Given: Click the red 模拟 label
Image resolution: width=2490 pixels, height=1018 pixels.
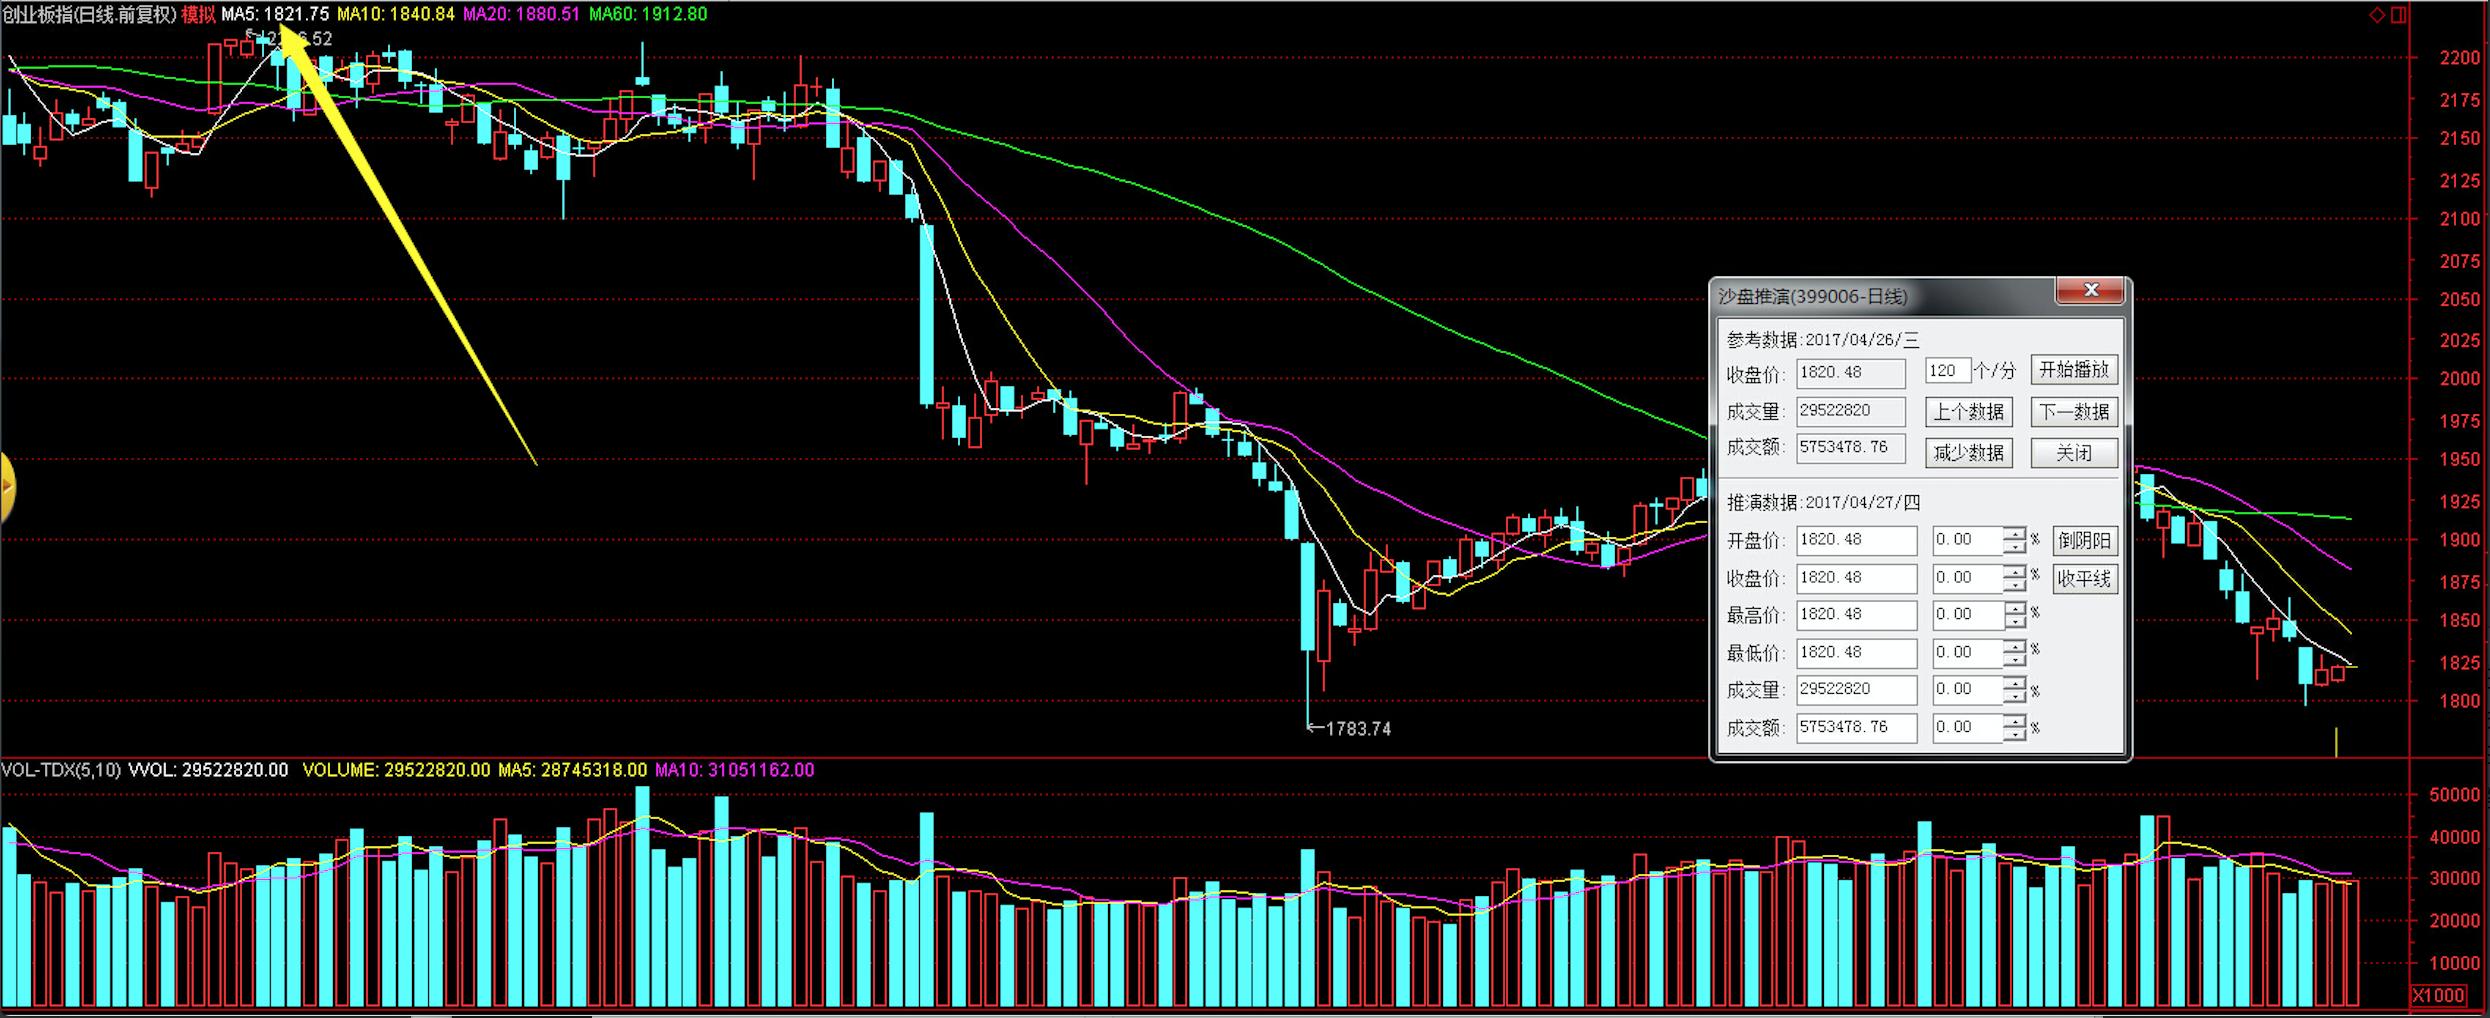Looking at the screenshot, I should pos(198,14).
